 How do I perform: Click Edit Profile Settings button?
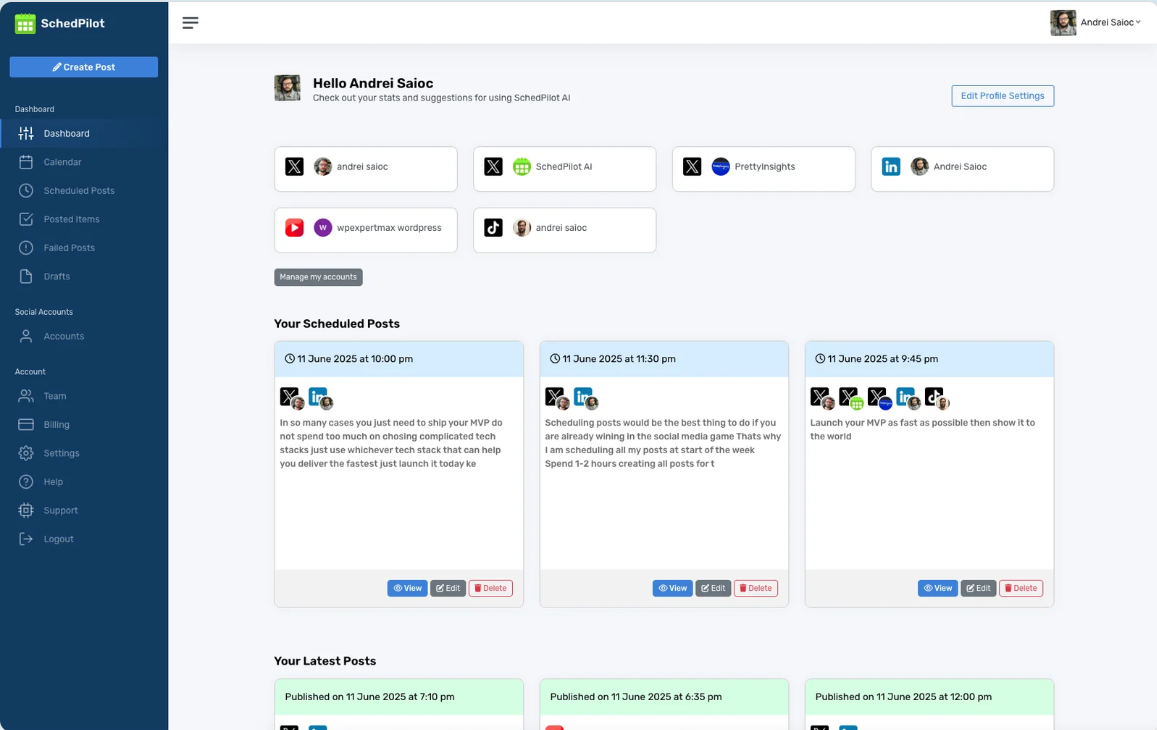pyautogui.click(x=1002, y=96)
